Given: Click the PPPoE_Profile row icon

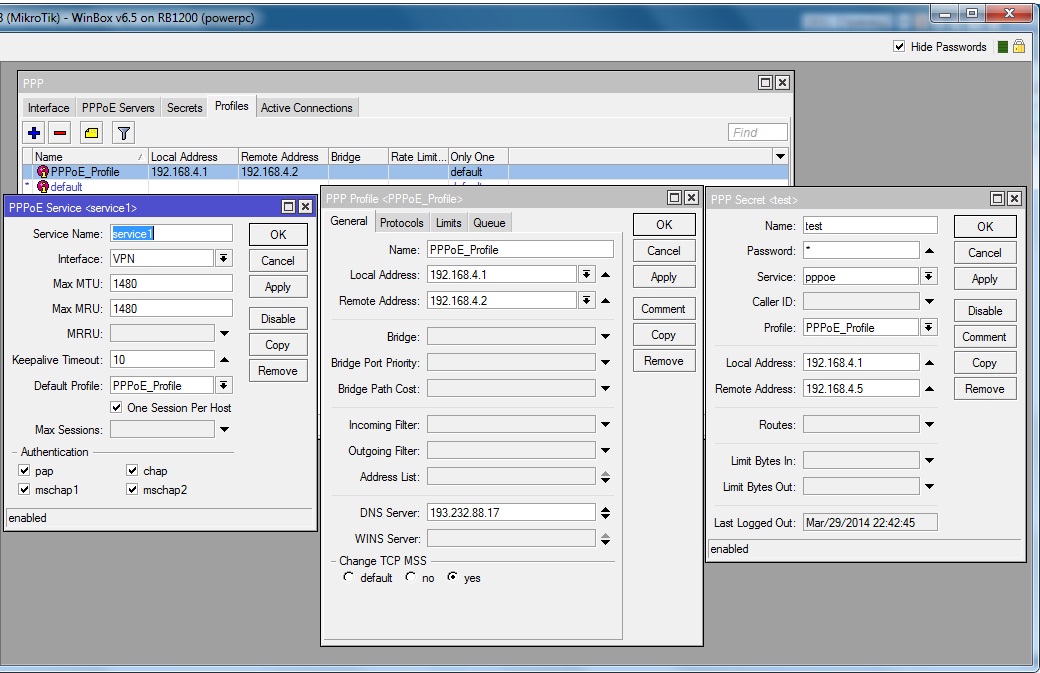Looking at the screenshot, I should (x=43, y=172).
